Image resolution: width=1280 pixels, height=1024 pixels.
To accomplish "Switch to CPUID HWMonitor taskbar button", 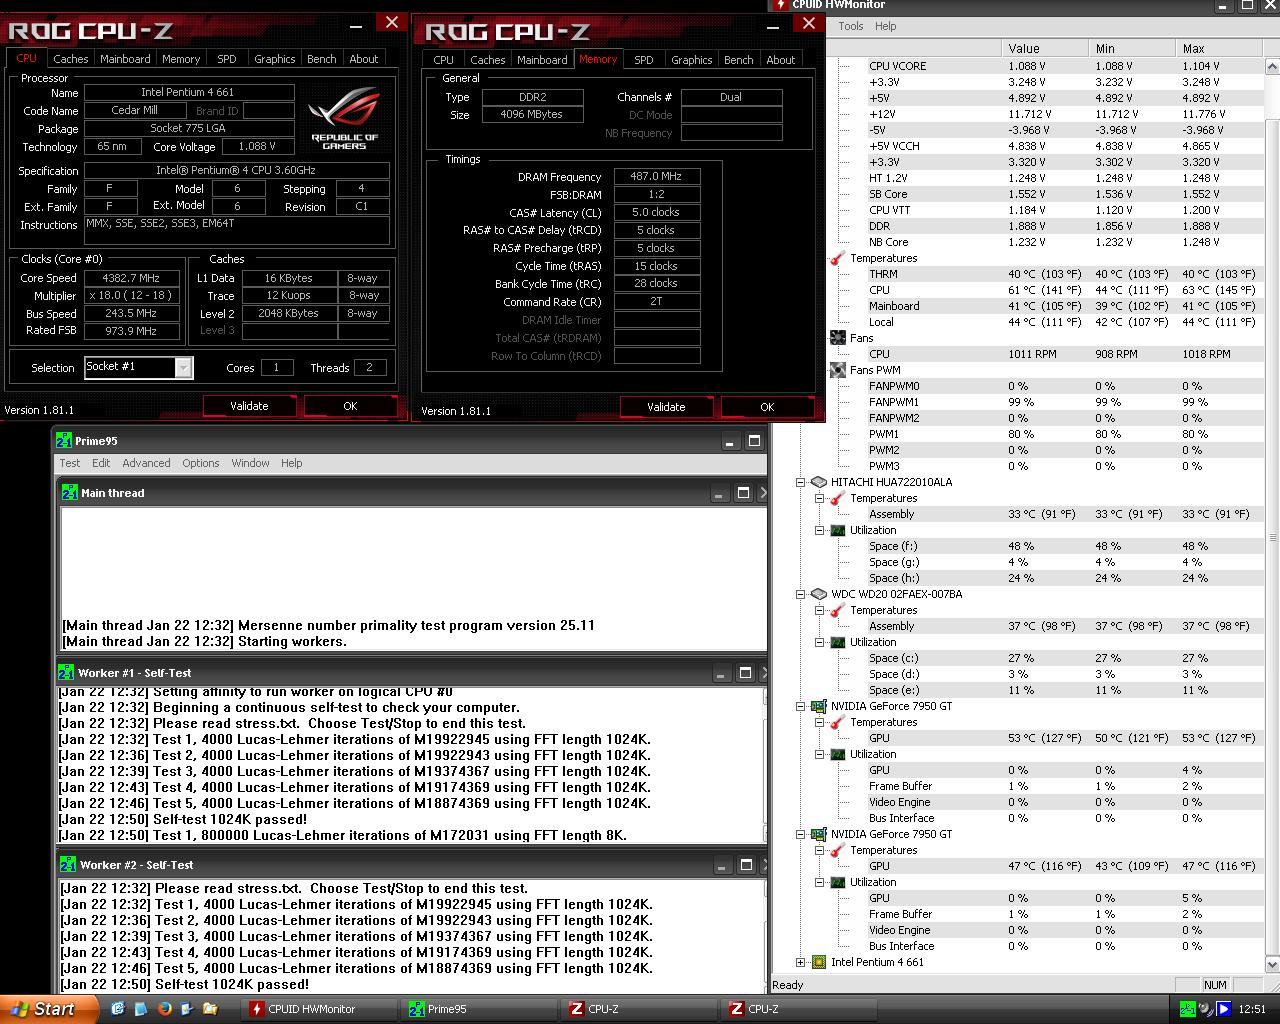I will point(318,1009).
